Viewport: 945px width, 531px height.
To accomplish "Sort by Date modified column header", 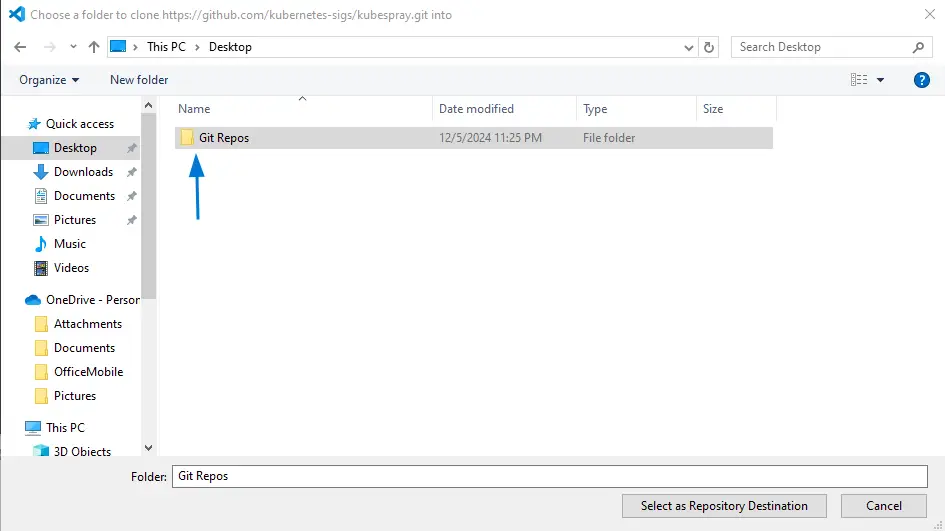I will tap(477, 109).
